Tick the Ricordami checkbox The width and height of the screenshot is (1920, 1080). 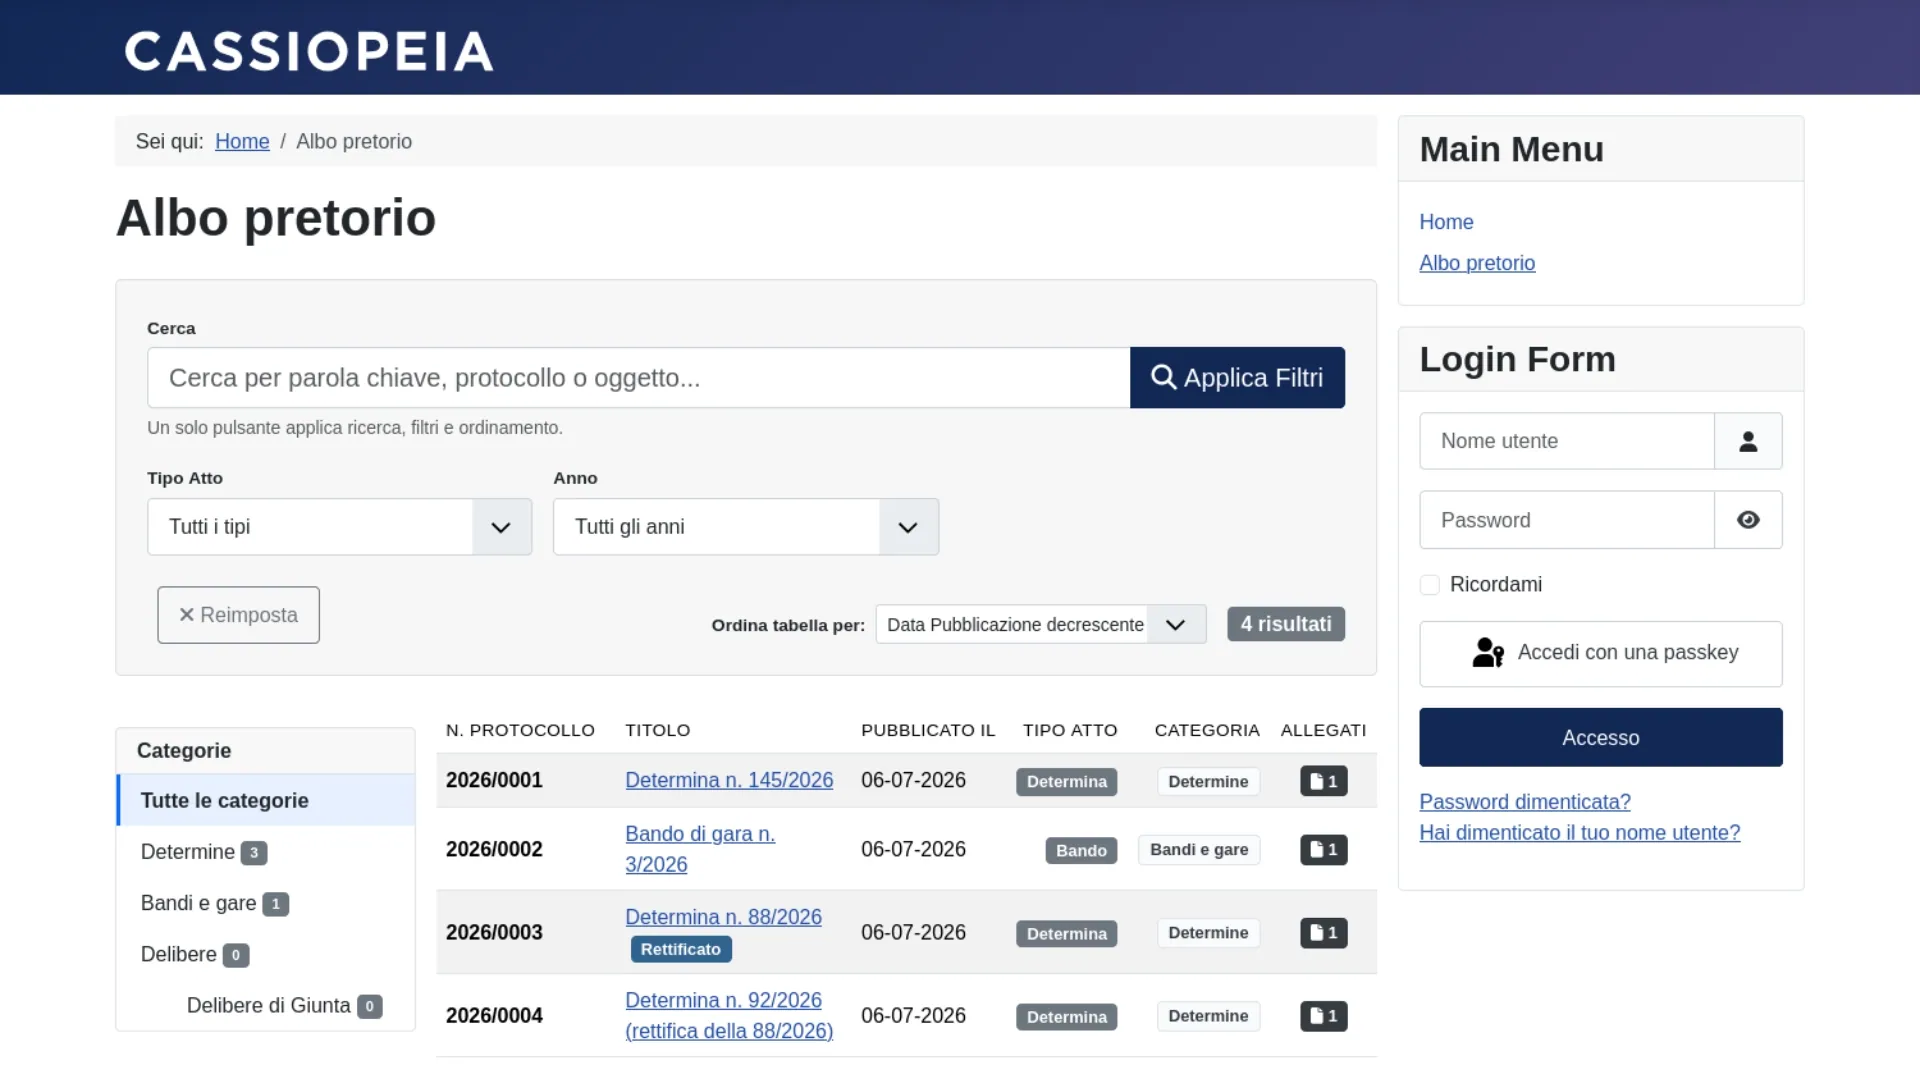pyautogui.click(x=1430, y=585)
